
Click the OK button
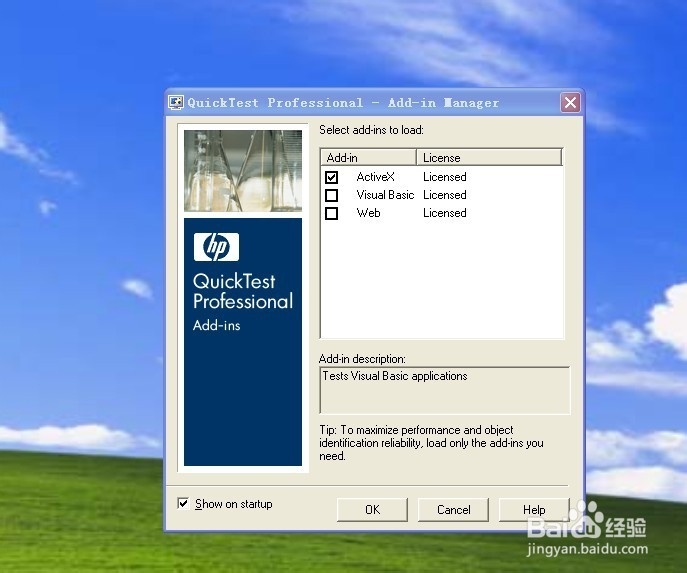[x=372, y=509]
